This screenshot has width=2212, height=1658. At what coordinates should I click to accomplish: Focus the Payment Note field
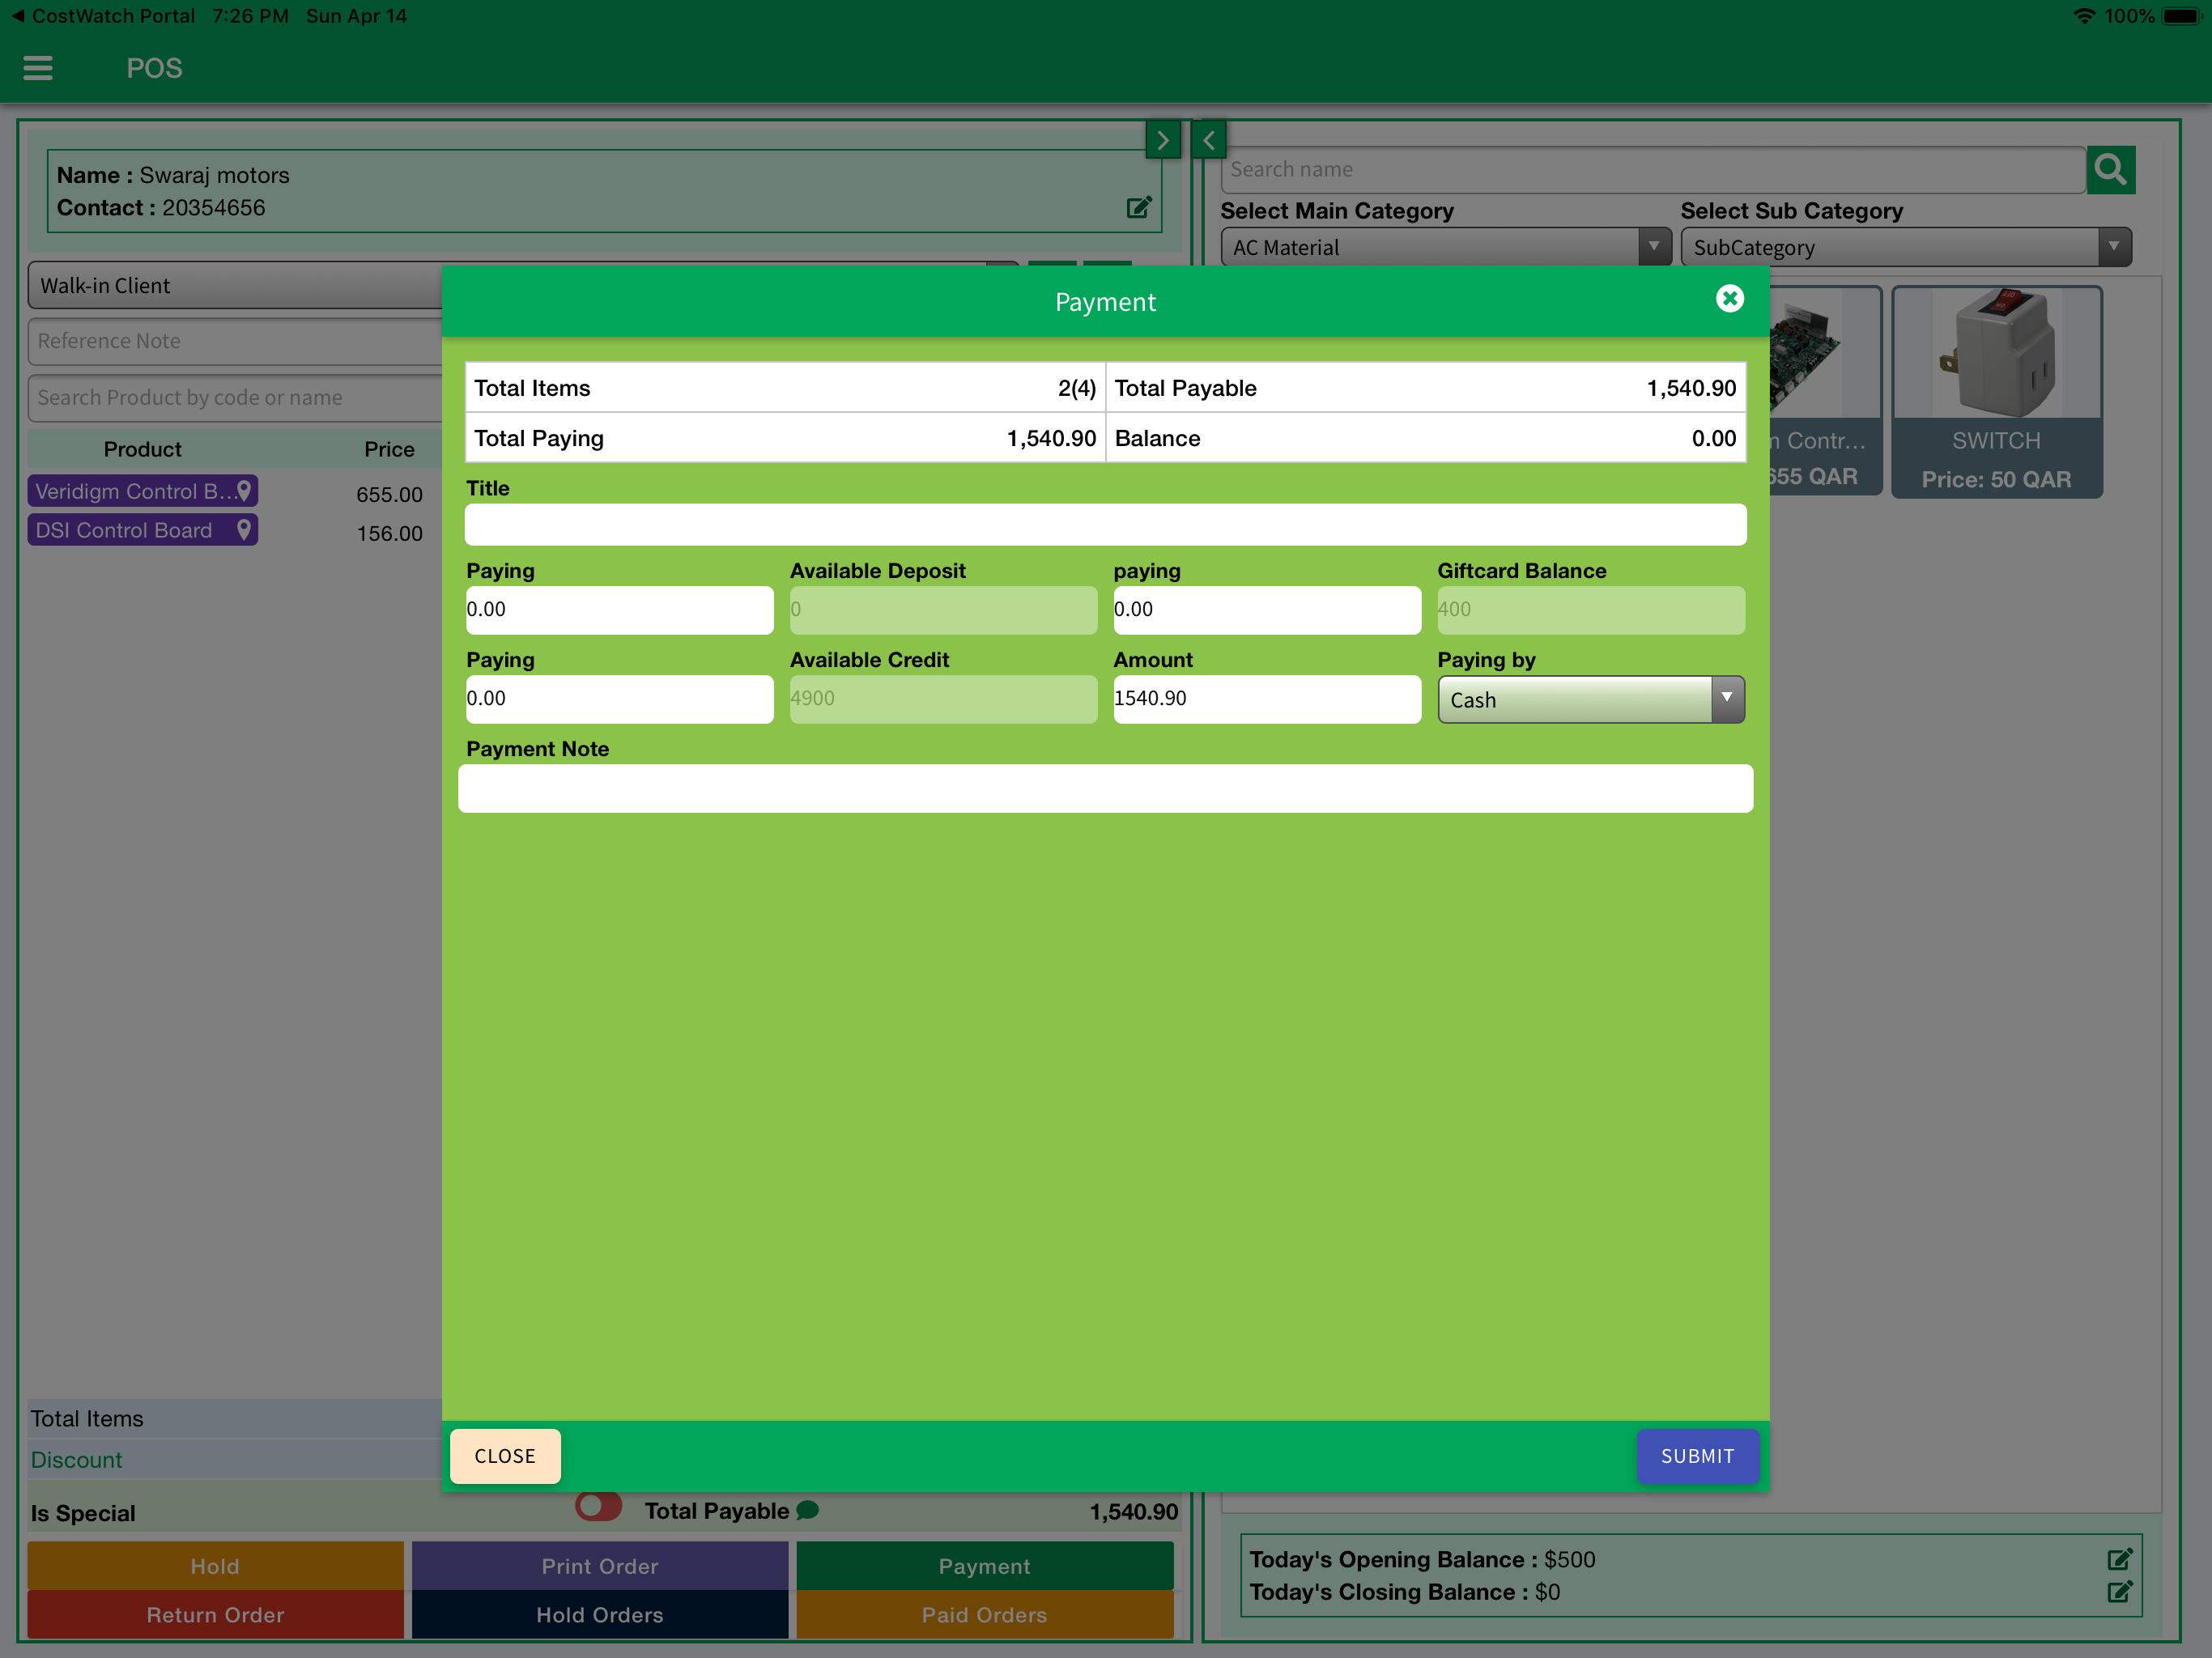(1105, 789)
